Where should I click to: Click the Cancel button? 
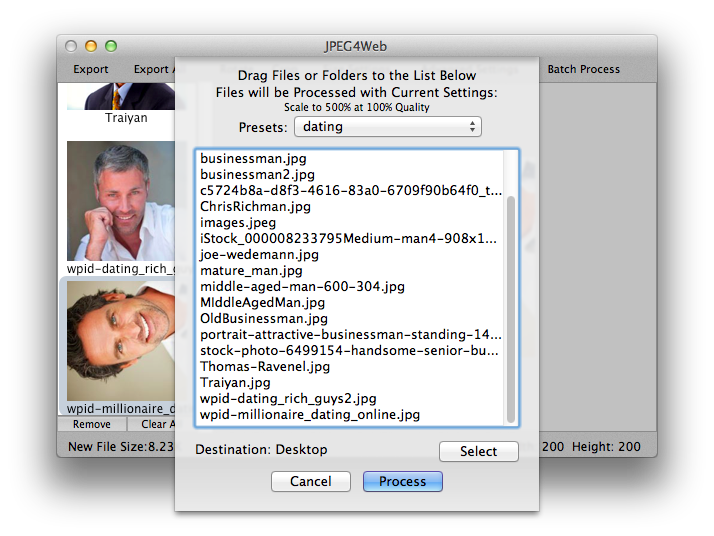311,481
